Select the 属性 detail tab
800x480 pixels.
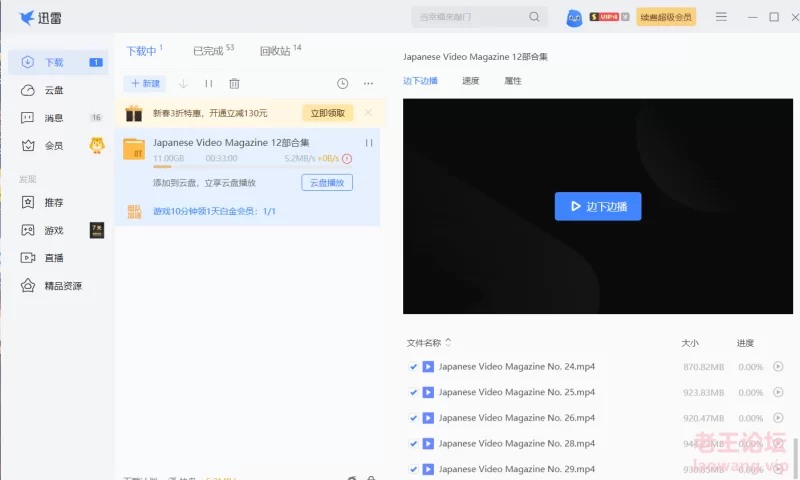click(x=513, y=81)
